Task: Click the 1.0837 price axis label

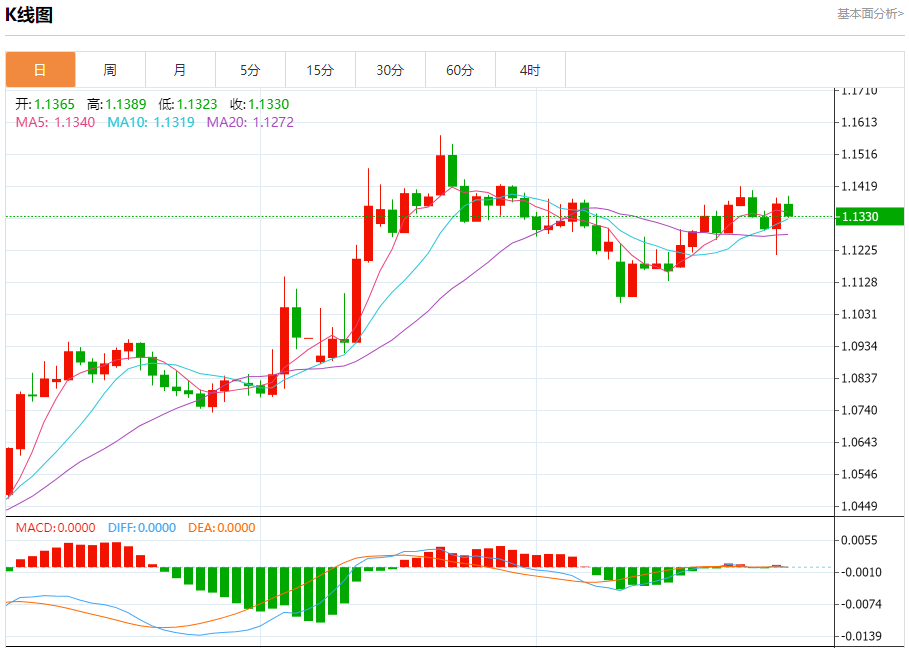Action: 860,378
